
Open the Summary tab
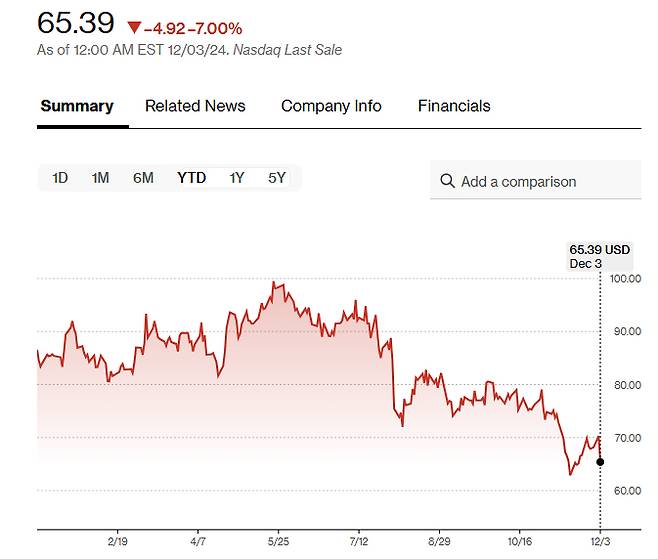(x=77, y=106)
